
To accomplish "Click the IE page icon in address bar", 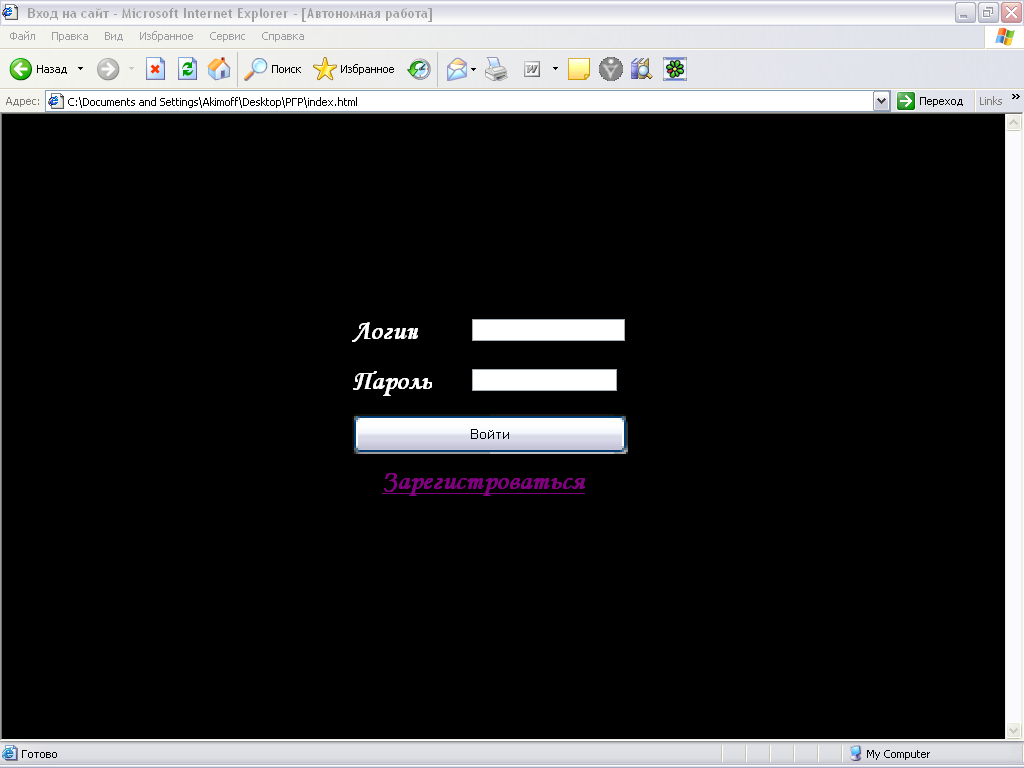I will pyautogui.click(x=56, y=101).
